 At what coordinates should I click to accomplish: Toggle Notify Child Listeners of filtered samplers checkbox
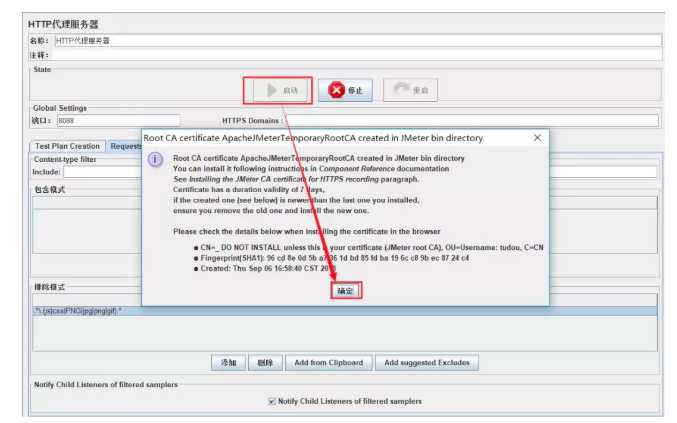(x=272, y=401)
